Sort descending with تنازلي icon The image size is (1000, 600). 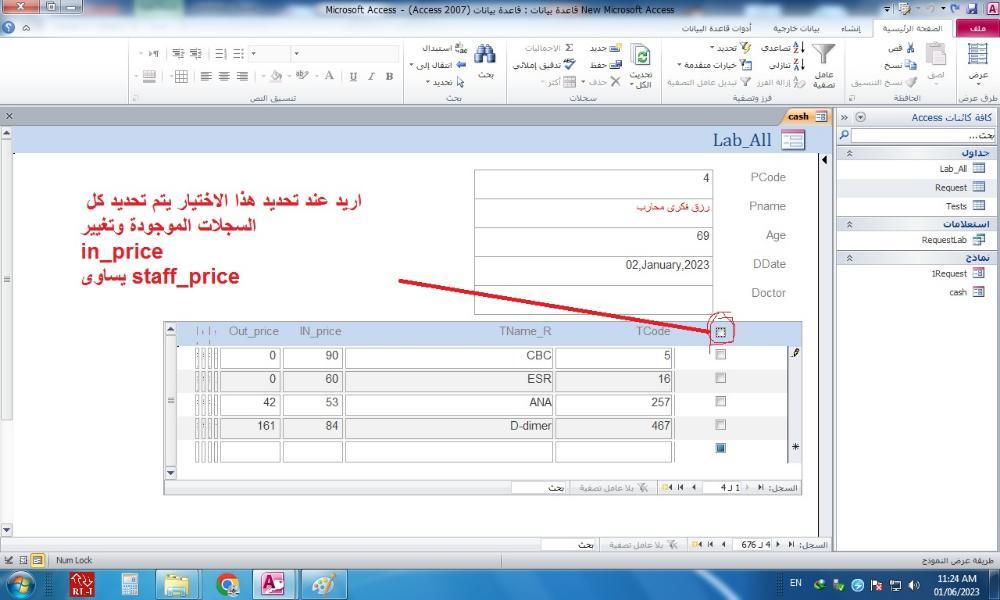798,65
